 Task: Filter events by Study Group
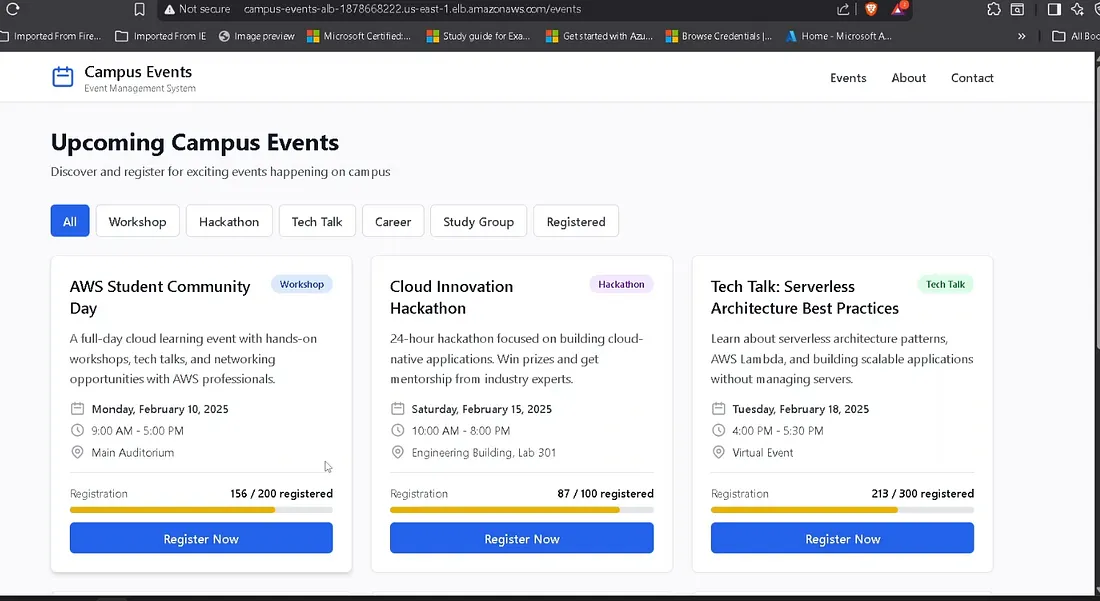[478, 221]
